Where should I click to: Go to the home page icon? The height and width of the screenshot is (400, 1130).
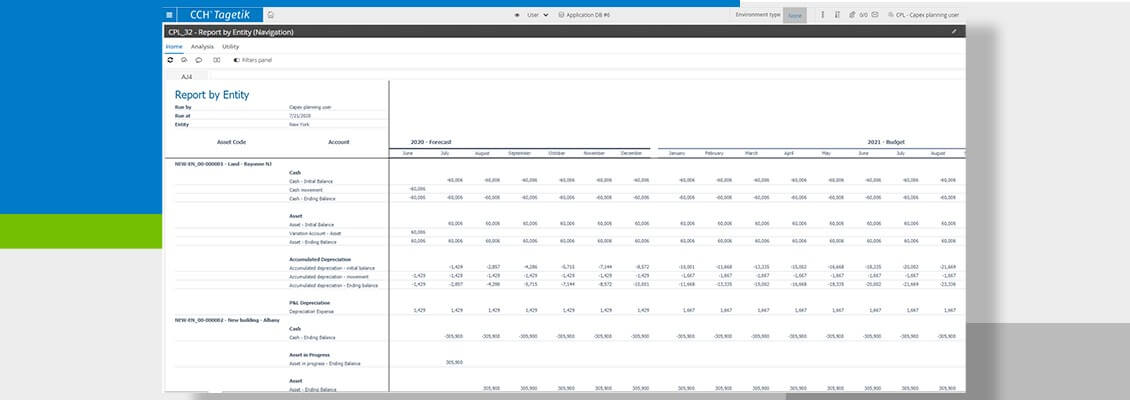[270, 15]
